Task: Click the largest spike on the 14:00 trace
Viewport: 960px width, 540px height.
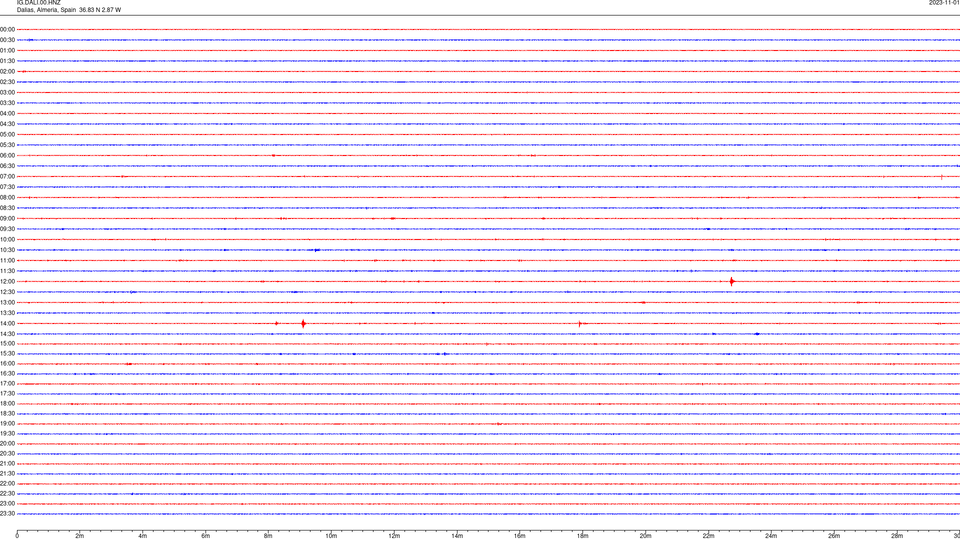Action: [303, 323]
